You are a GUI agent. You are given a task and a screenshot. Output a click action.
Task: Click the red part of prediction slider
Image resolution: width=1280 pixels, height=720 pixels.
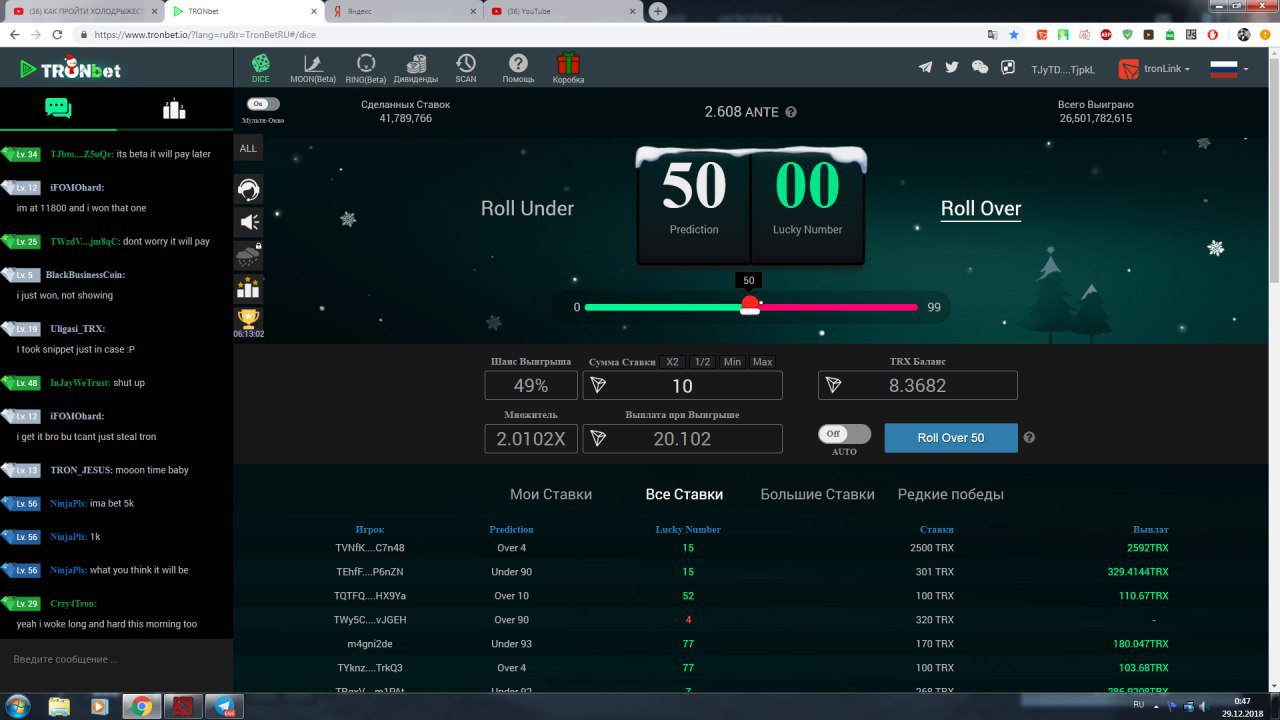840,307
